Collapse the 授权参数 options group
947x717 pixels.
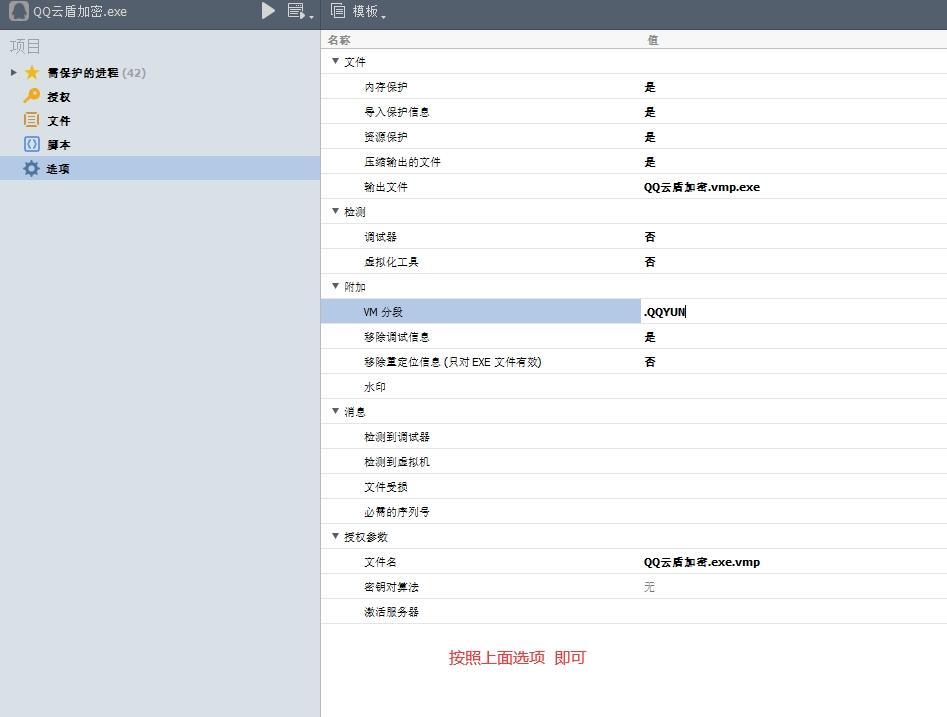[335, 536]
